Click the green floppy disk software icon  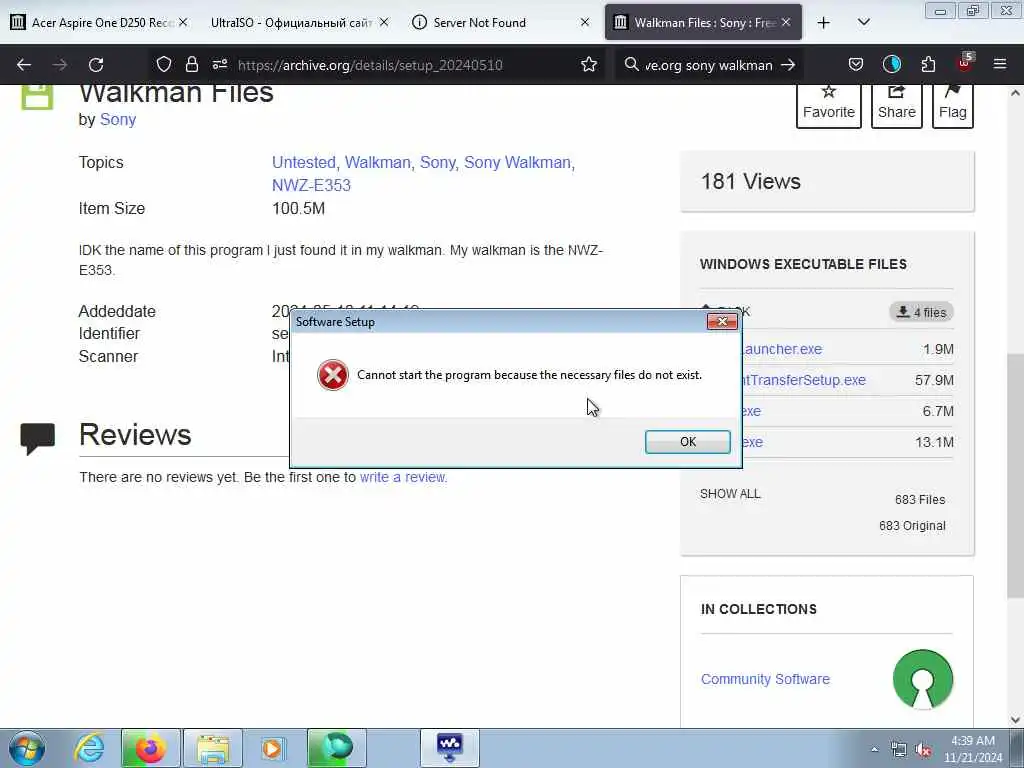click(37, 97)
